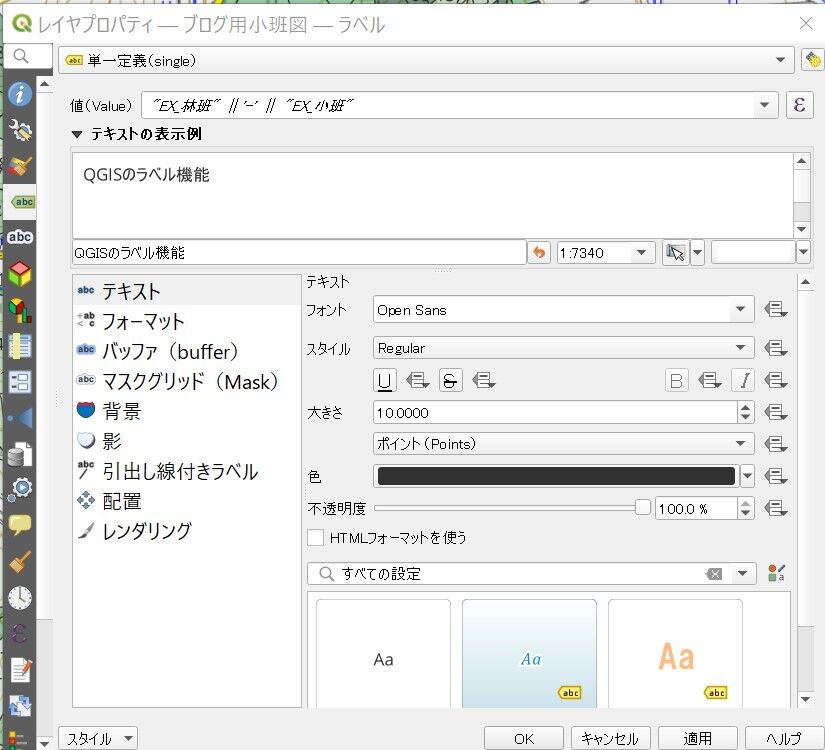Select the Text settings item
Screen dimensions: 825x750
click(186, 291)
